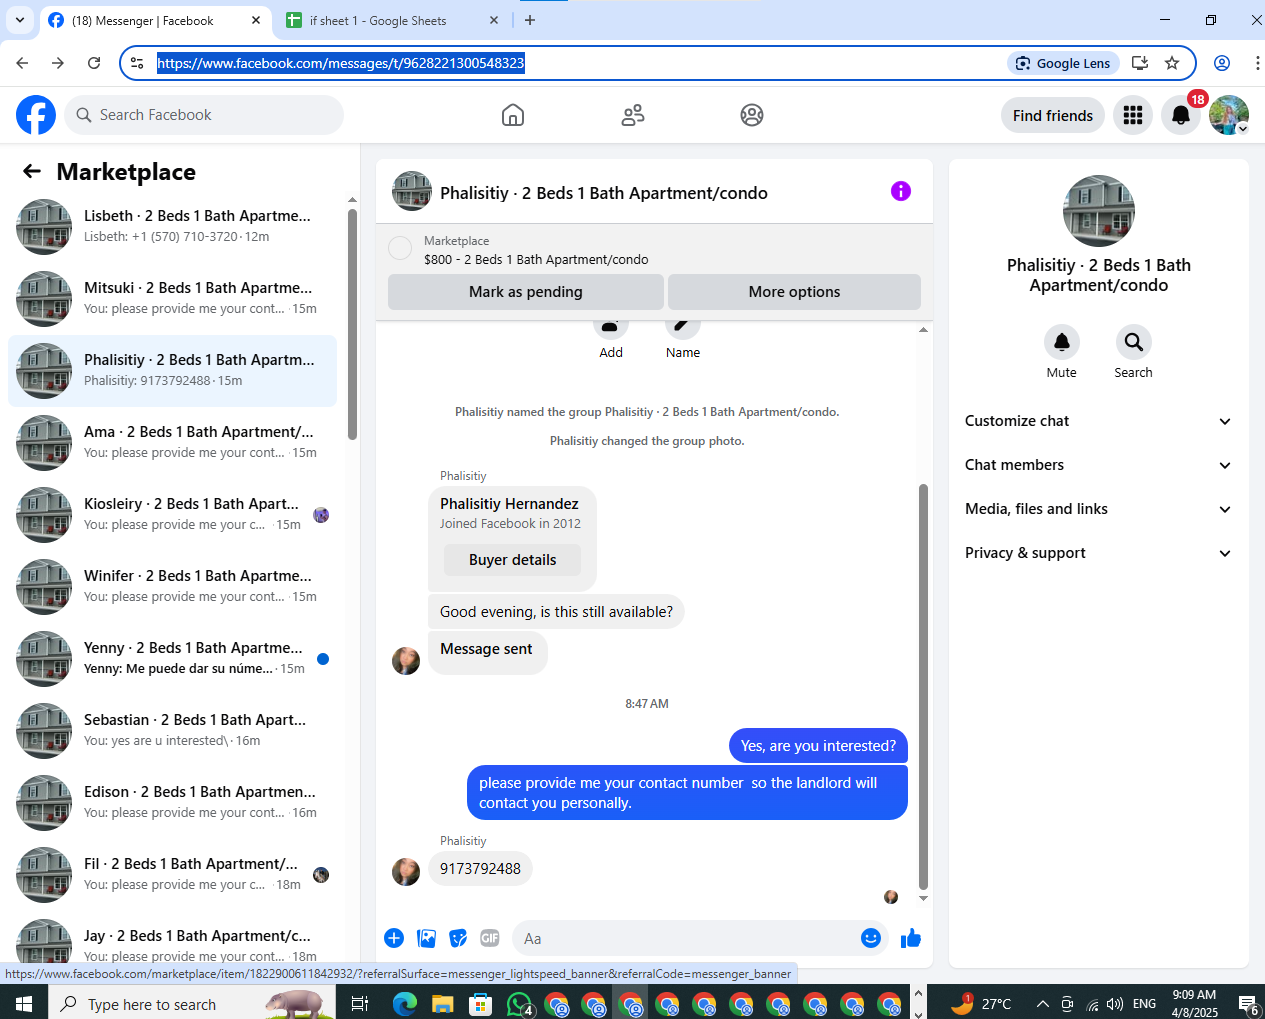1265x1019 pixels.
Task: Open the Lisbeth conversation
Action: click(172, 227)
